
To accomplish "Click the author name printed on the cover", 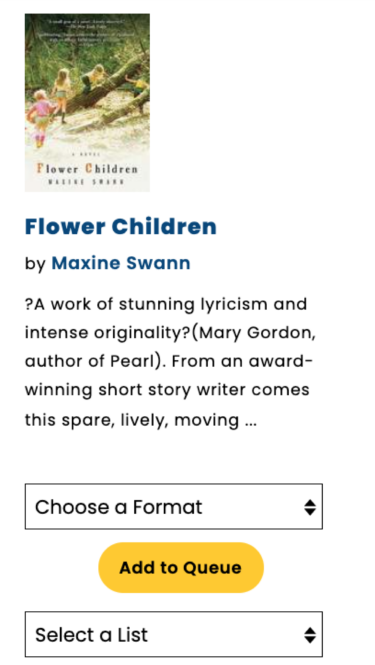I will (x=87, y=181).
